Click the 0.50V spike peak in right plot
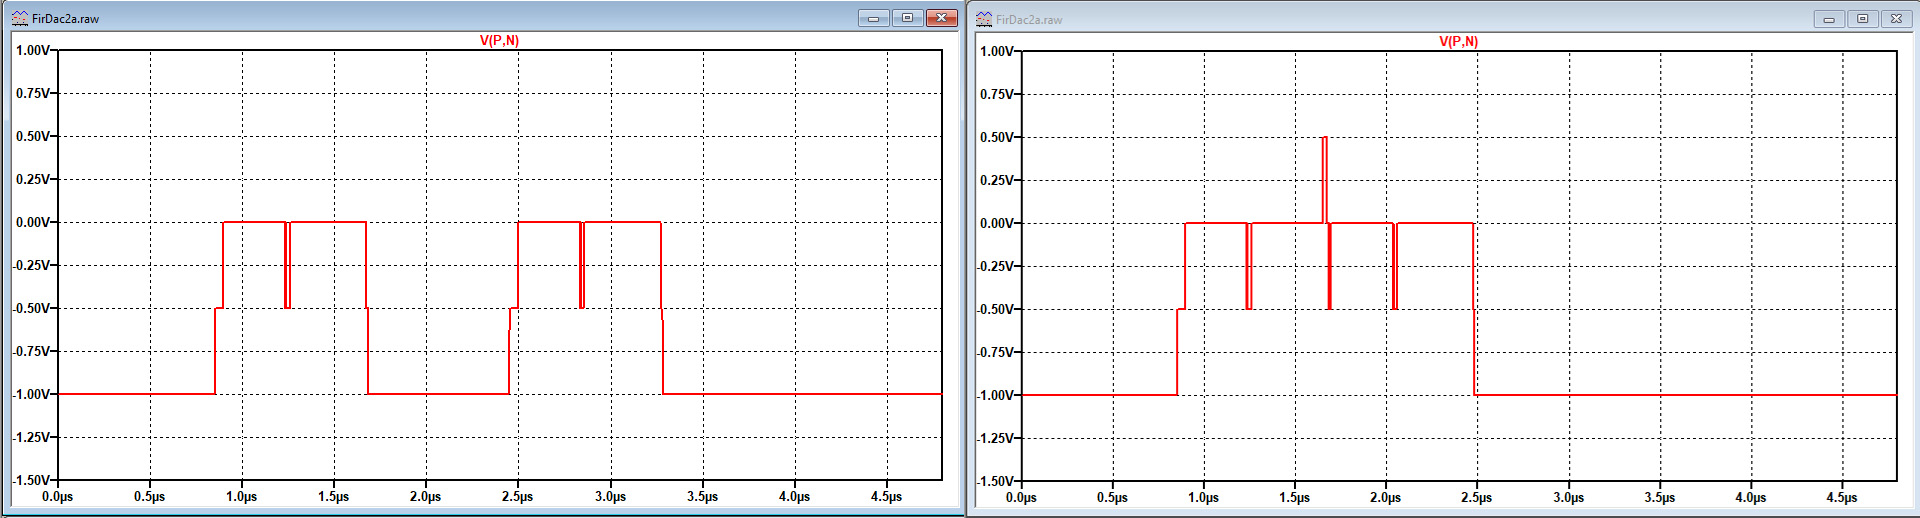Viewport: 1920px width, 518px height. coord(1324,138)
